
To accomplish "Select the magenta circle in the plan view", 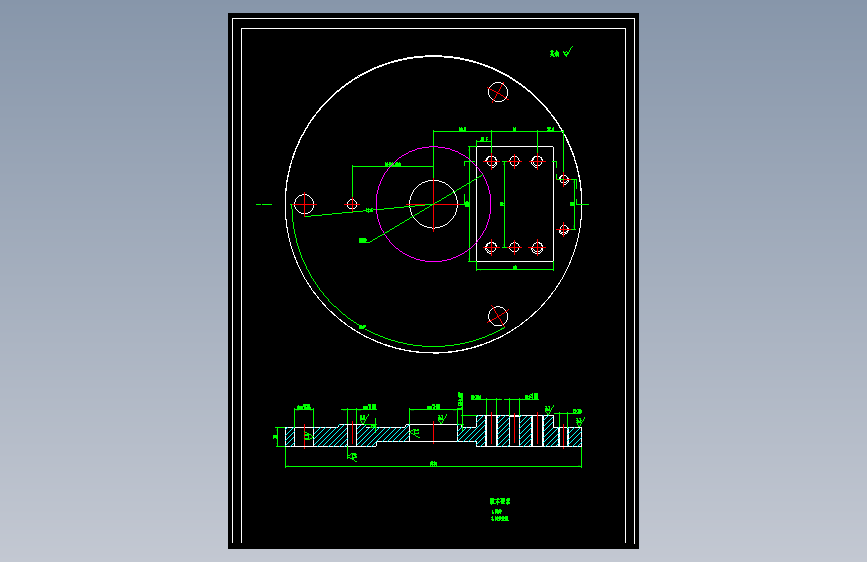I will pos(434,204).
